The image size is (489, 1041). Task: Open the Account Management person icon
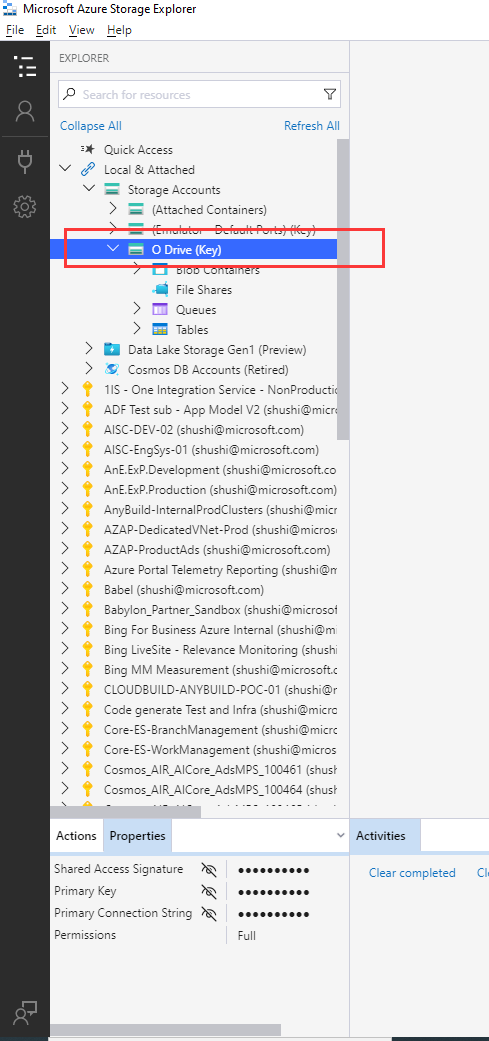(x=25, y=111)
